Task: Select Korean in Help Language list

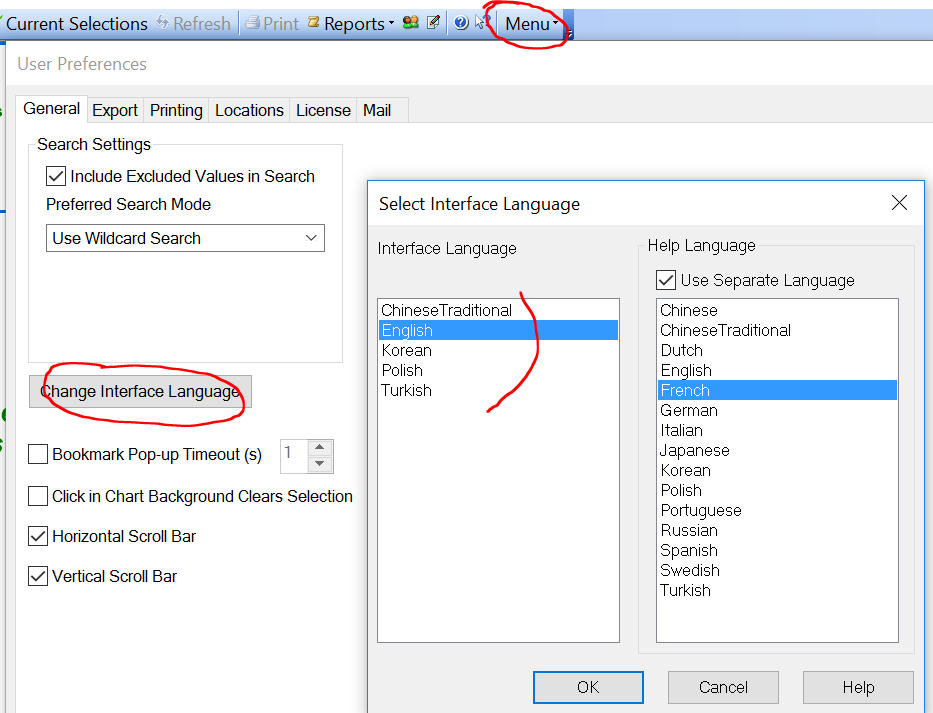Action: point(777,470)
